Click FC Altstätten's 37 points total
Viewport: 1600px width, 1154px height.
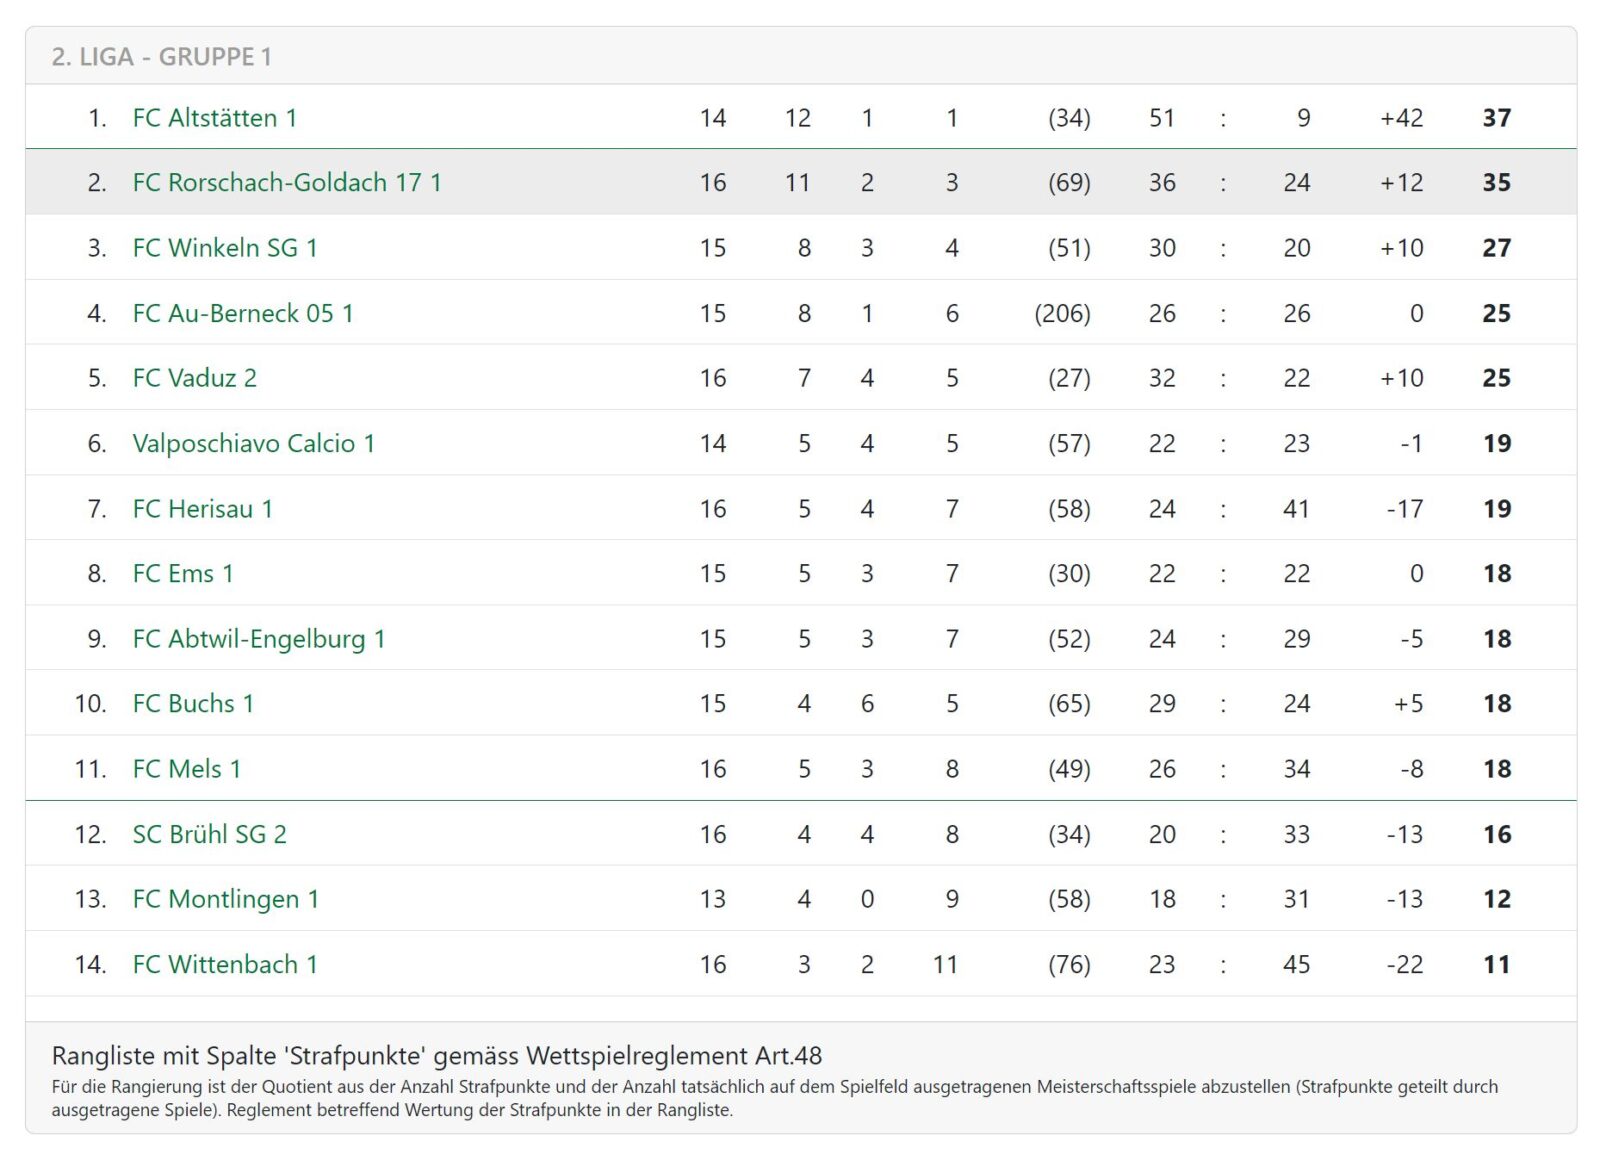[1496, 118]
